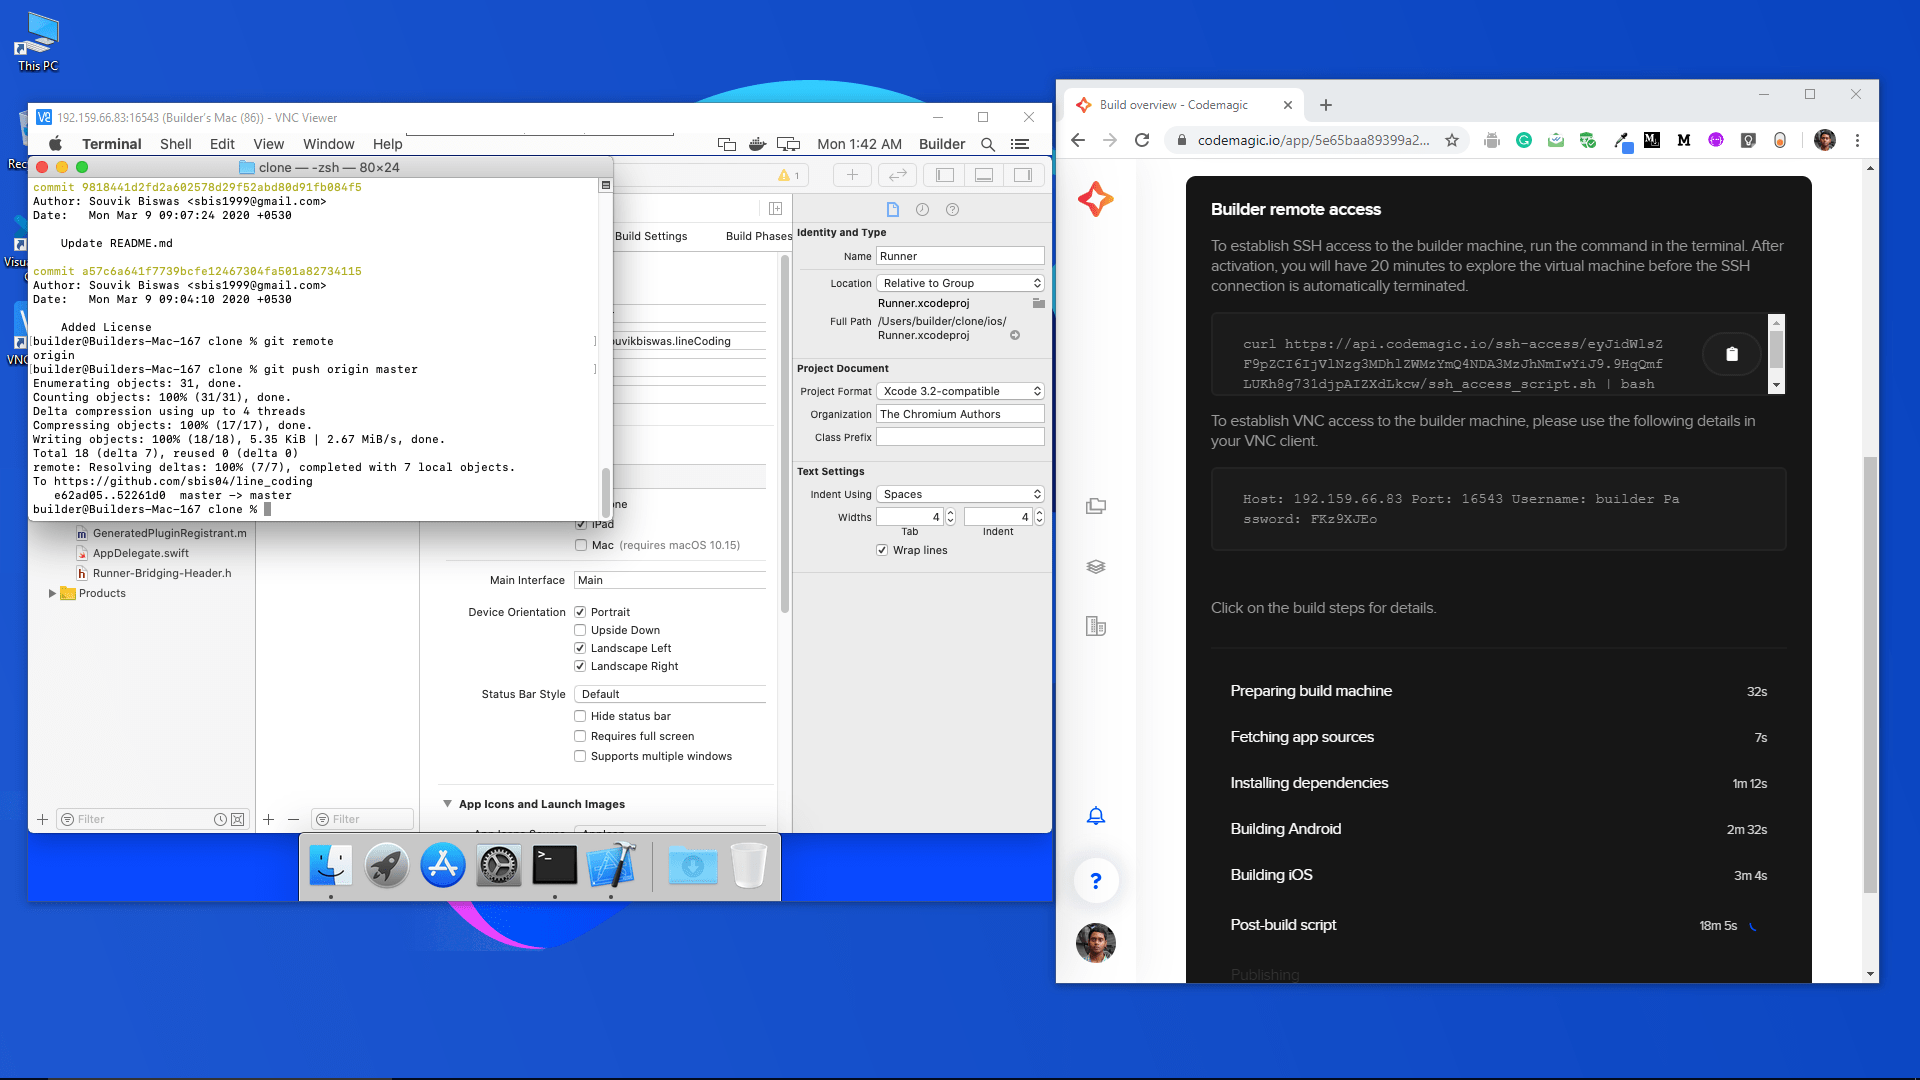Open the Main Interface combo box
The image size is (1920, 1080).
[x=670, y=580]
